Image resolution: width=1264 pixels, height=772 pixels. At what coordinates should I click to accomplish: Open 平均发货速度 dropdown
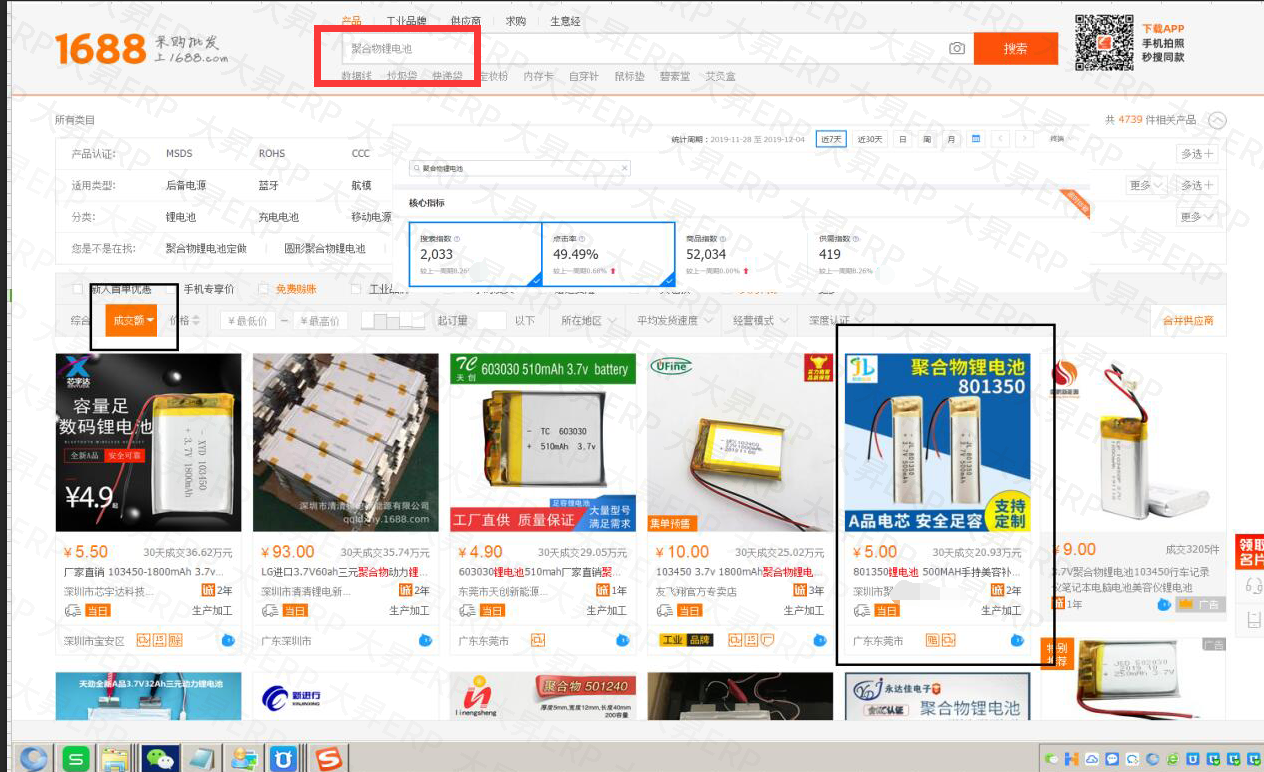674,321
